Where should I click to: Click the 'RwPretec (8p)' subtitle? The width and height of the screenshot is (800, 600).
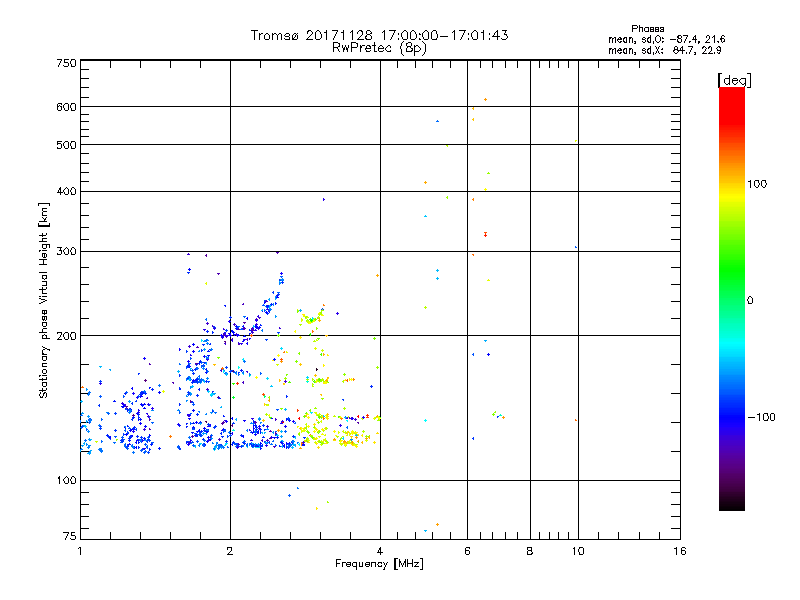(x=379, y=48)
